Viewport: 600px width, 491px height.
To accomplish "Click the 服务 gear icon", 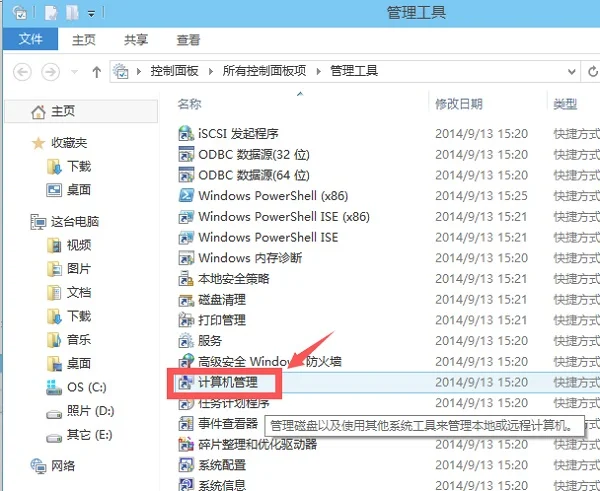I will [x=186, y=341].
